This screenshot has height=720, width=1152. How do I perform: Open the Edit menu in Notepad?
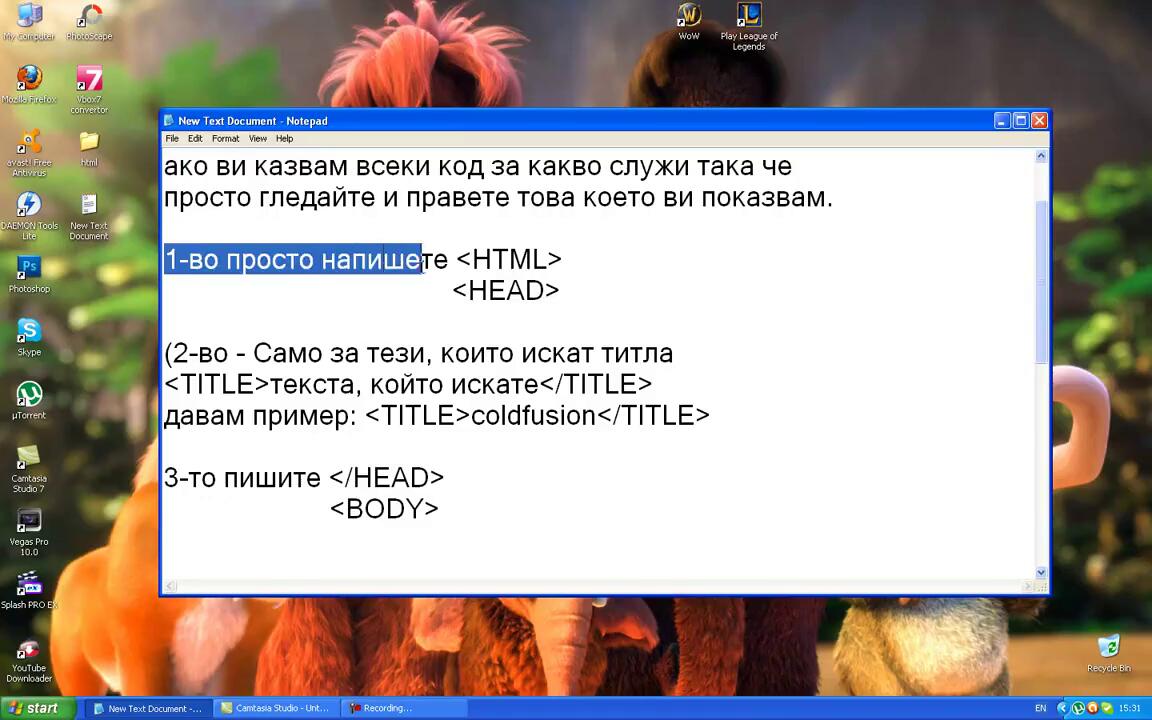(x=195, y=139)
